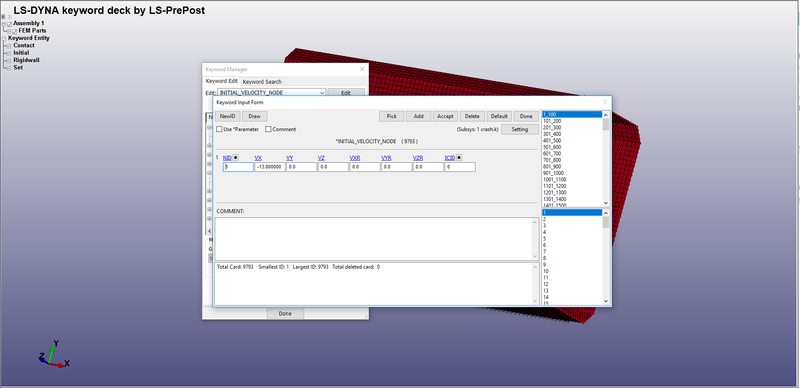Click the Delete button
The width and height of the screenshot is (800, 388).
[472, 116]
